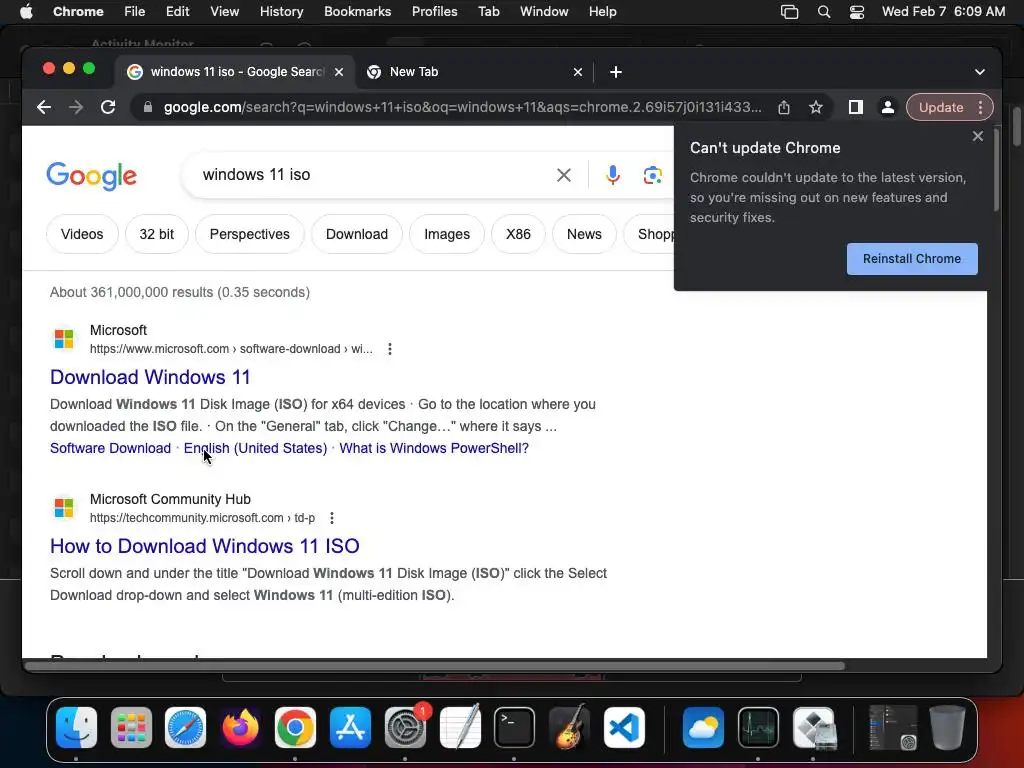Open Terminal from the Dock
Image resolution: width=1024 pixels, height=768 pixels.
point(515,727)
